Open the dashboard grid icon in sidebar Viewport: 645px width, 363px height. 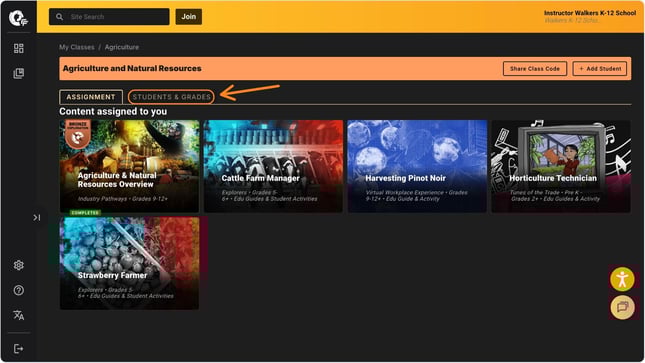coord(19,49)
